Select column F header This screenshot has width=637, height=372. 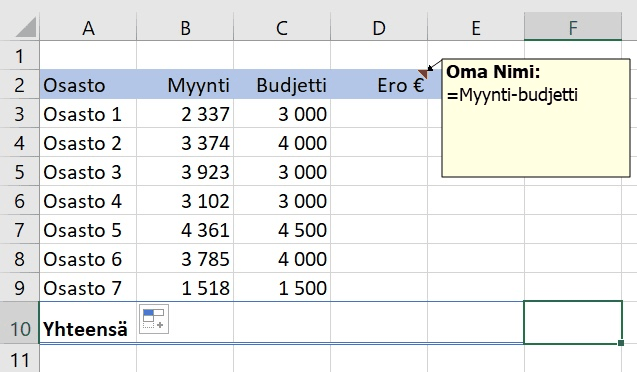[x=573, y=27]
